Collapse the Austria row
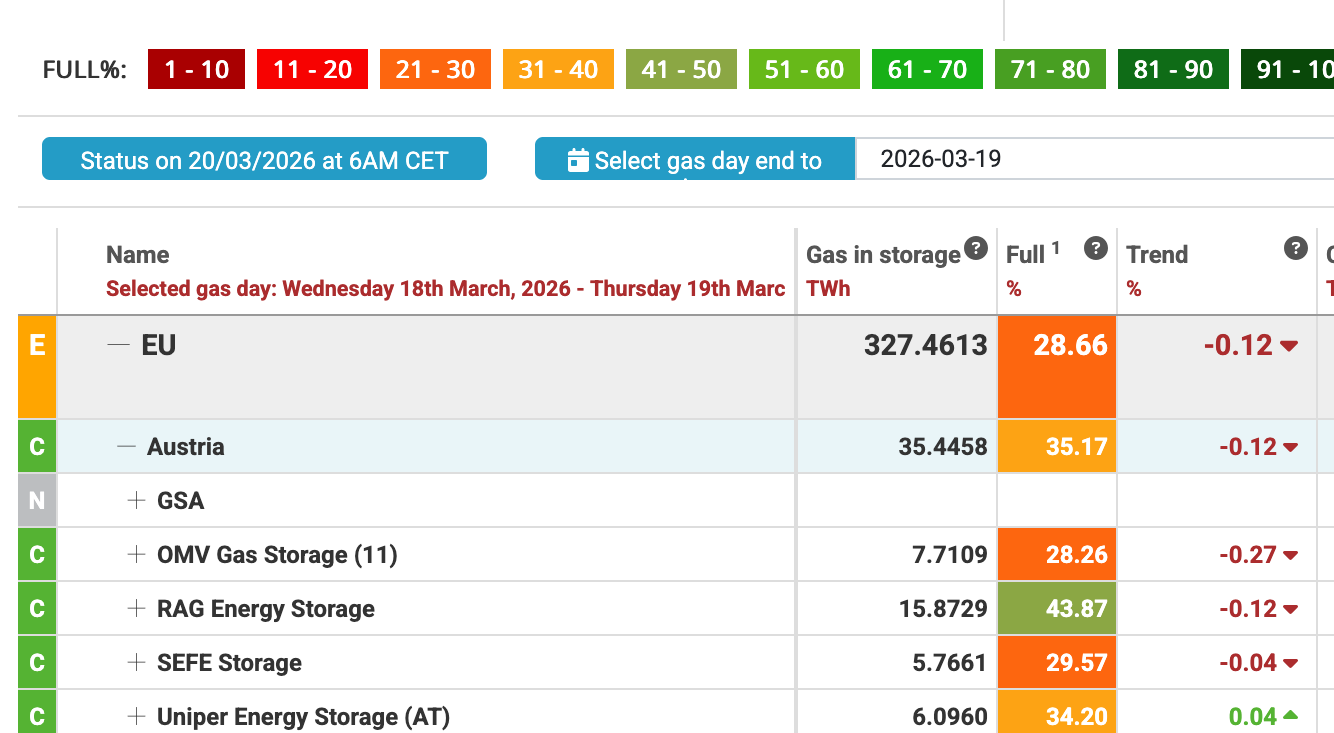 (126, 447)
